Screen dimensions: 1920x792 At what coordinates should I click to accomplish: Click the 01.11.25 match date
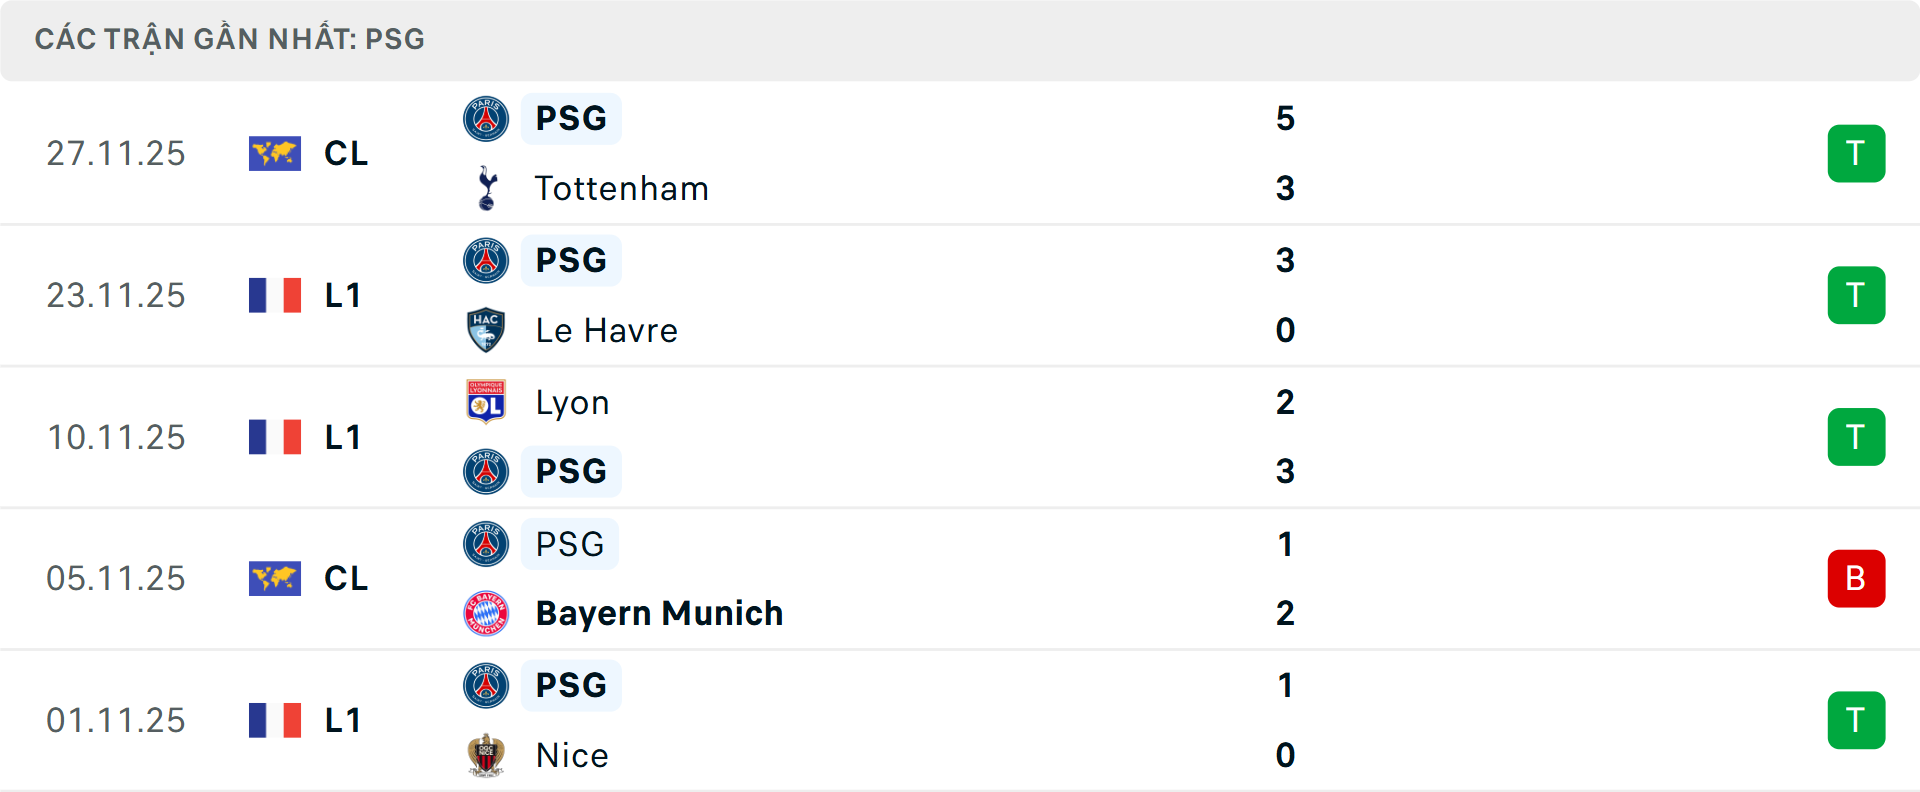pos(116,720)
